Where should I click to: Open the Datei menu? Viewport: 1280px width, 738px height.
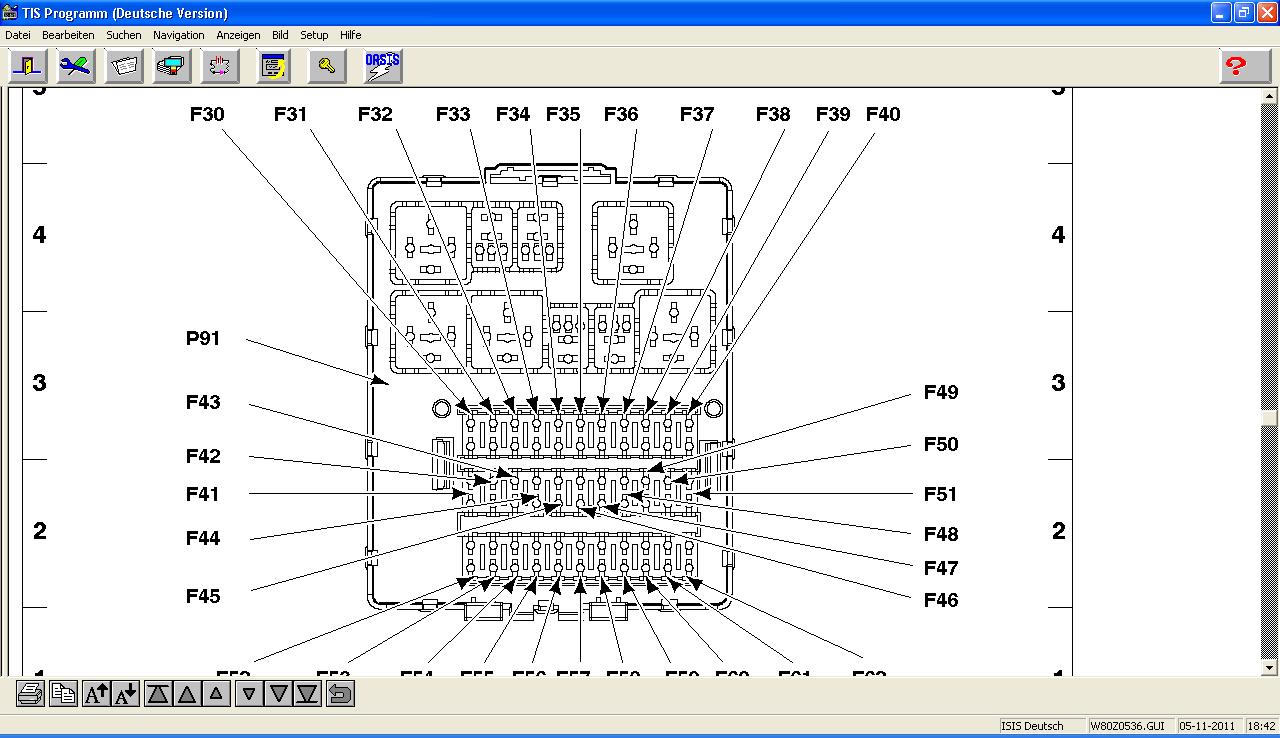[x=18, y=35]
